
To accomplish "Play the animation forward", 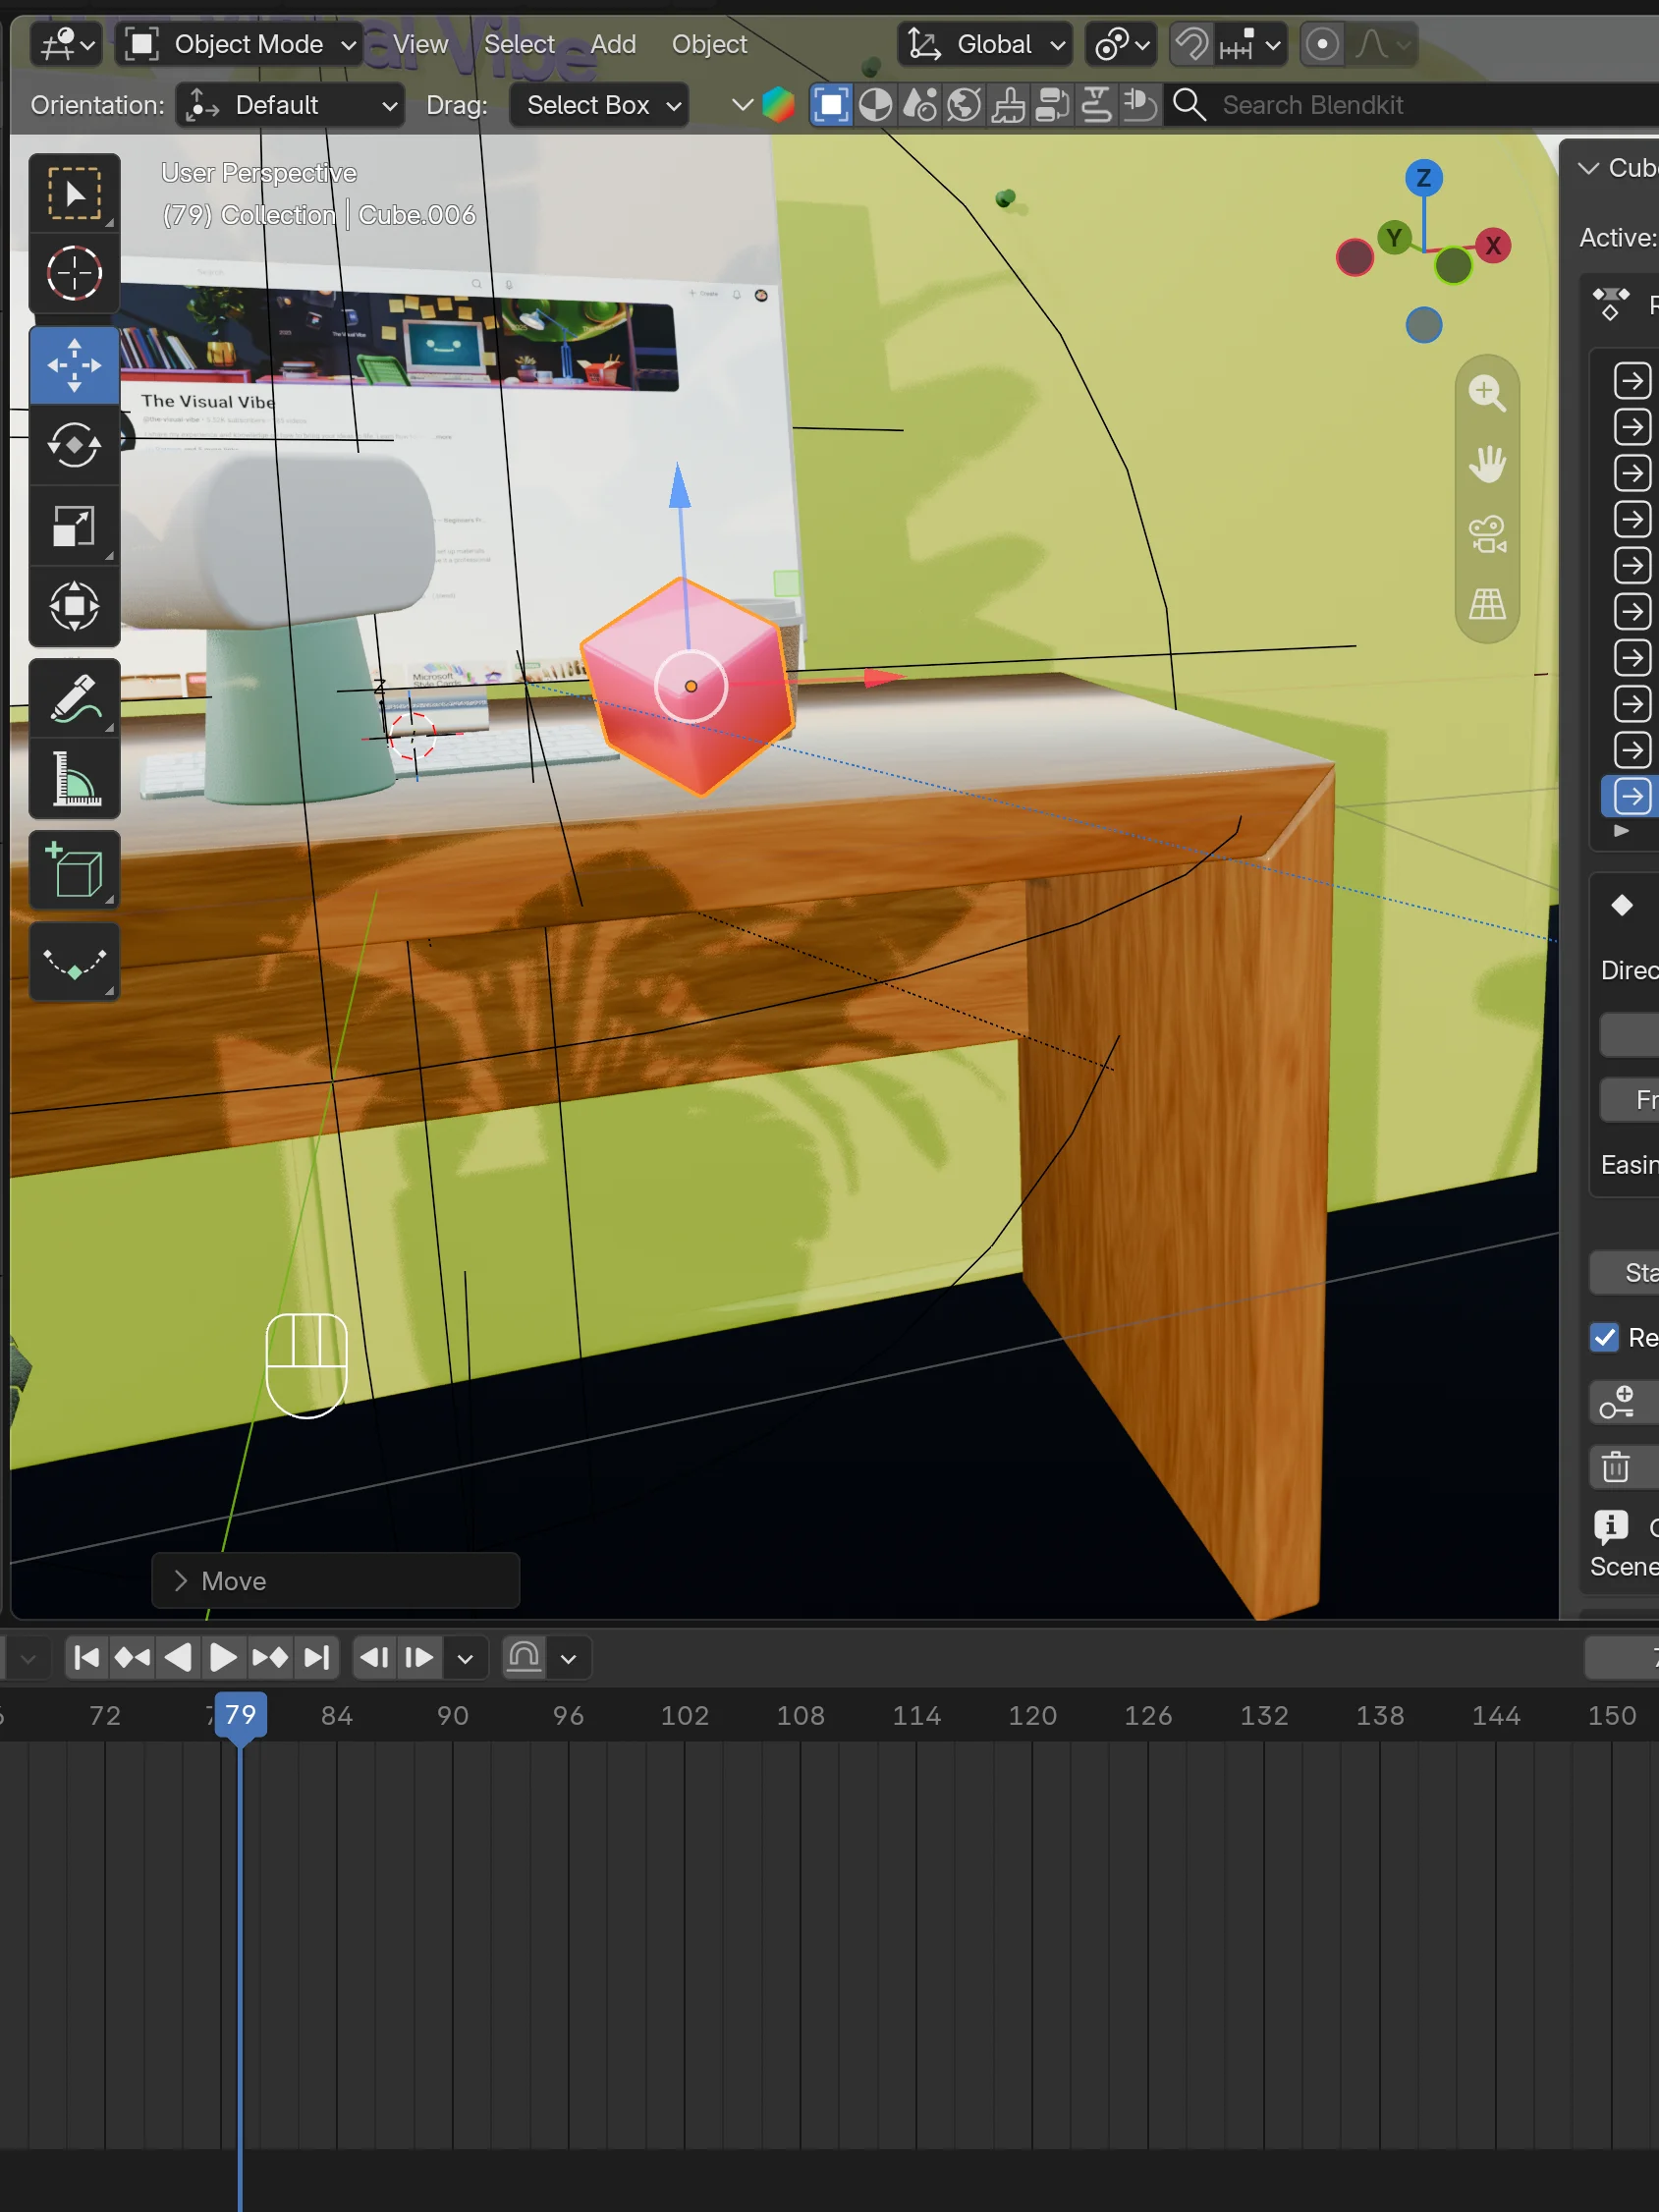I will 223,1657.
